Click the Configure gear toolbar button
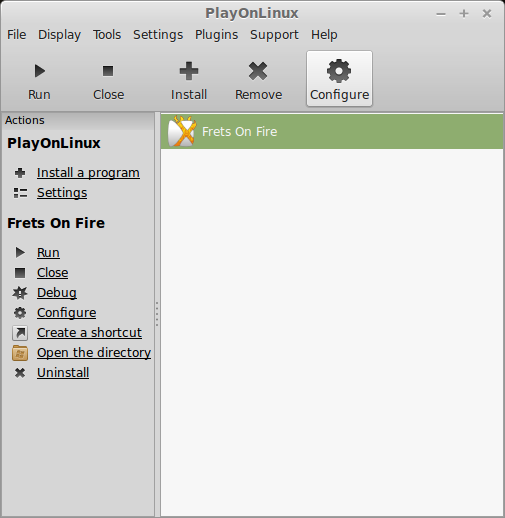 pos(339,79)
